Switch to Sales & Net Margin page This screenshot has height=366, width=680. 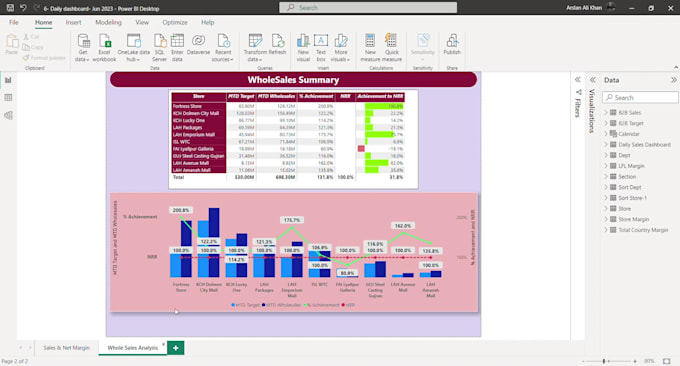[66, 348]
